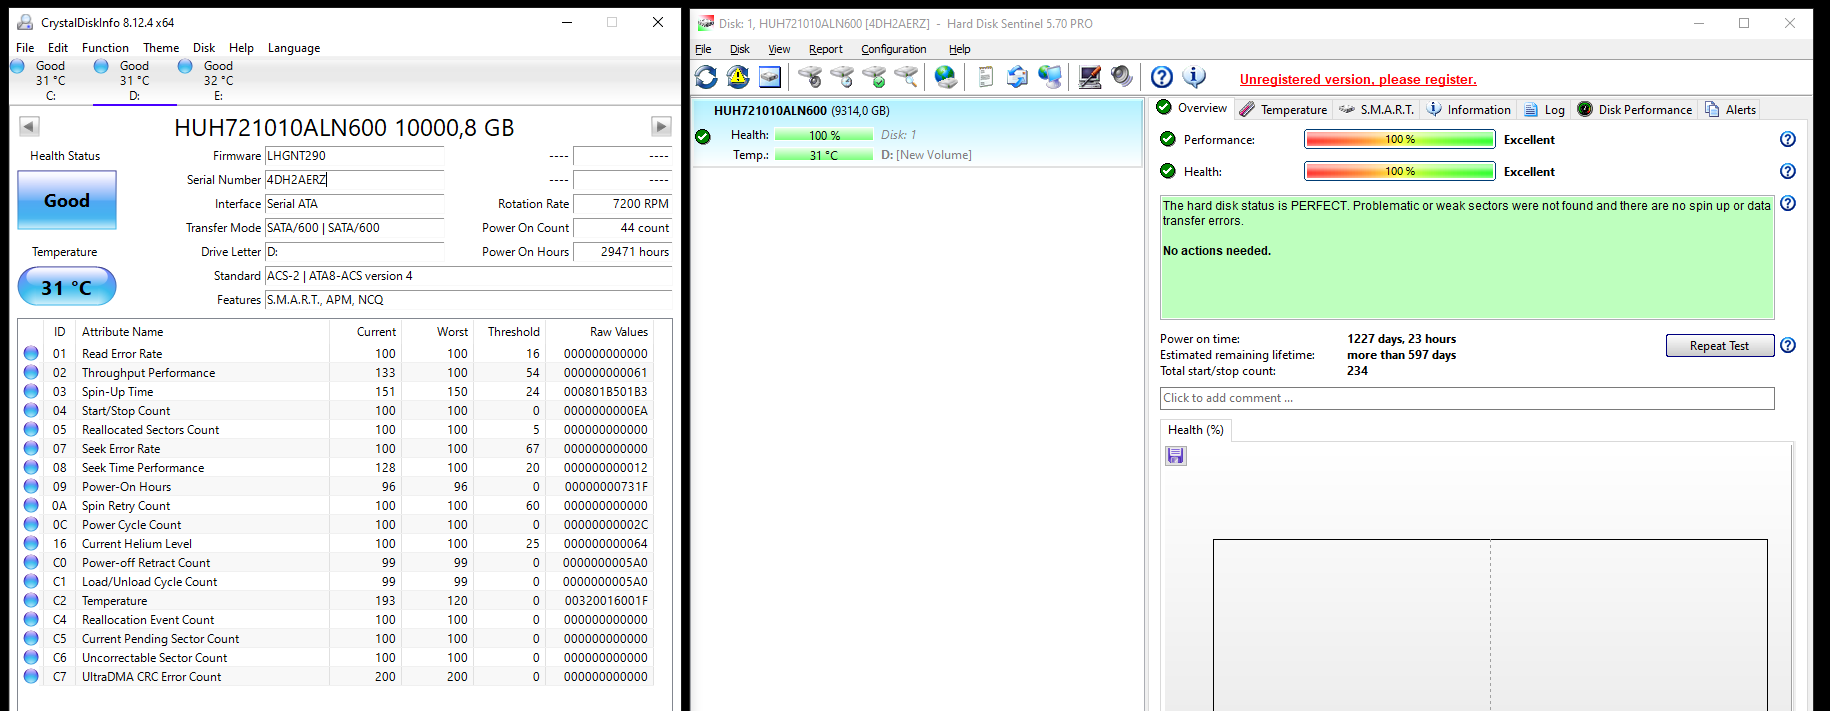Select the Overview tab
This screenshot has width=1830, height=711.
[1191, 108]
